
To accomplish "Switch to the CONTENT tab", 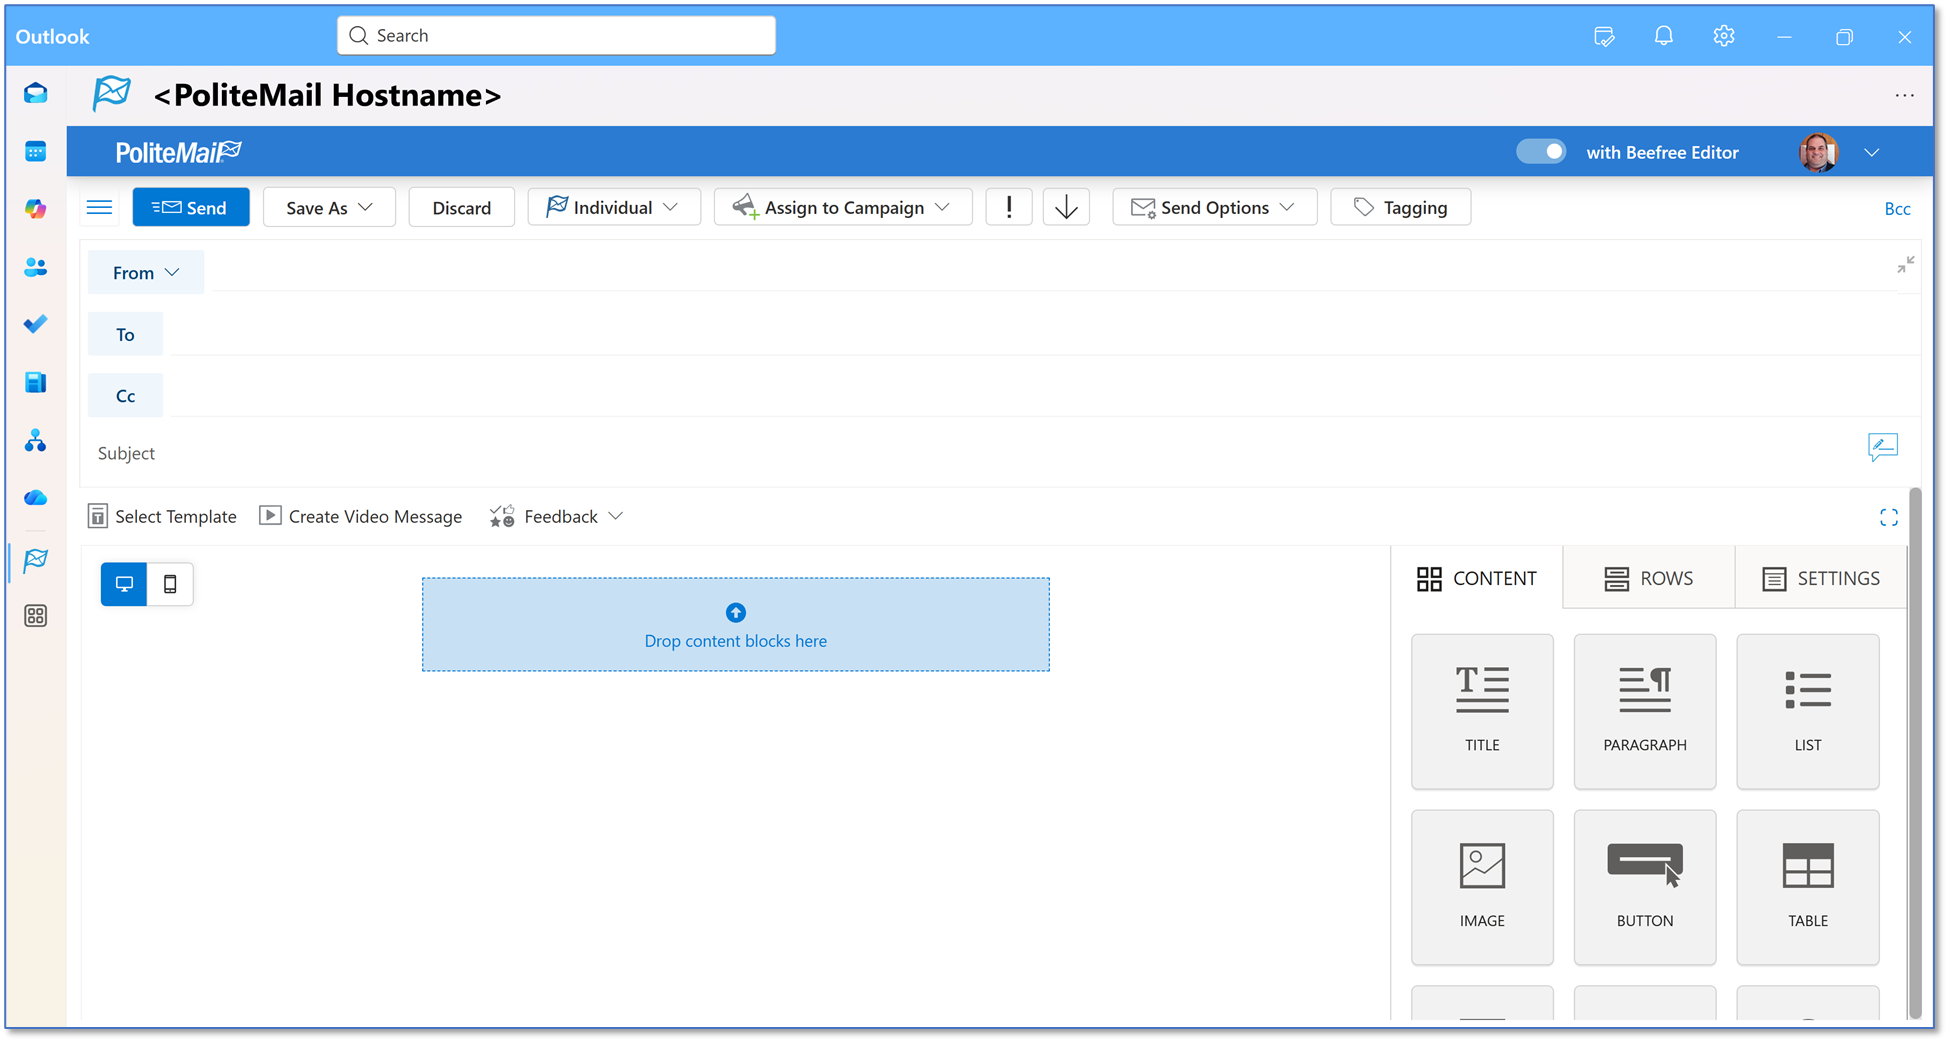I will click(x=1477, y=578).
